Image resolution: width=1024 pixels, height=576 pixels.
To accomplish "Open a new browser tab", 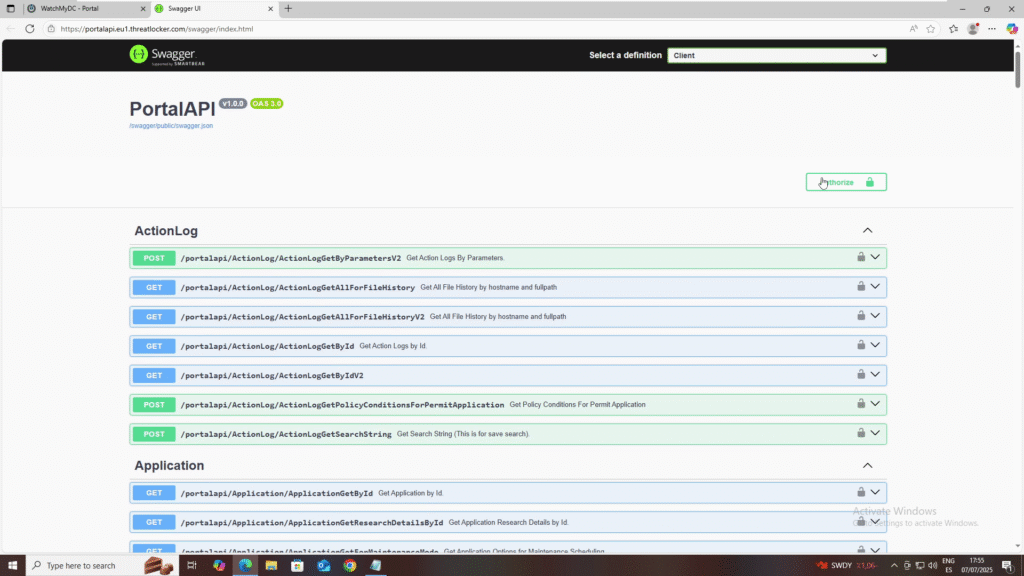I will (288, 8).
